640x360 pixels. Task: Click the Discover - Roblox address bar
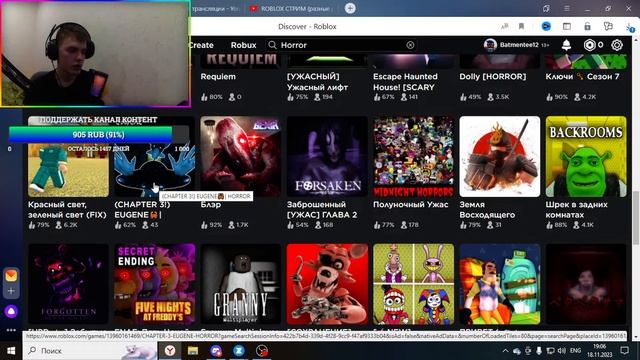coord(307,27)
